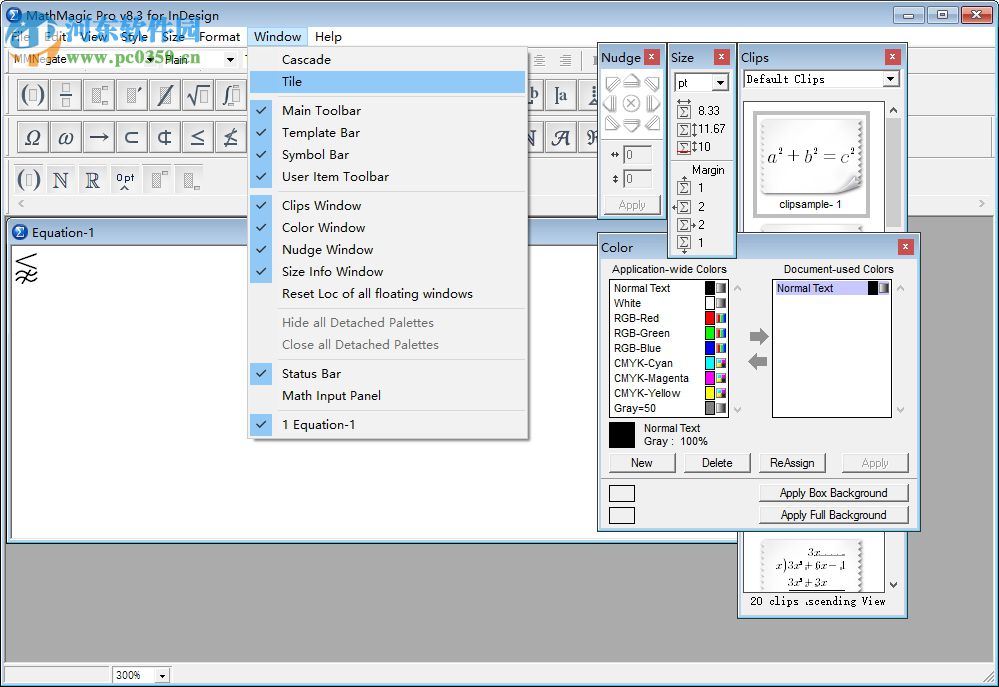999x687 pixels.
Task: Click the Apply Box Background button
Action: tap(833, 492)
